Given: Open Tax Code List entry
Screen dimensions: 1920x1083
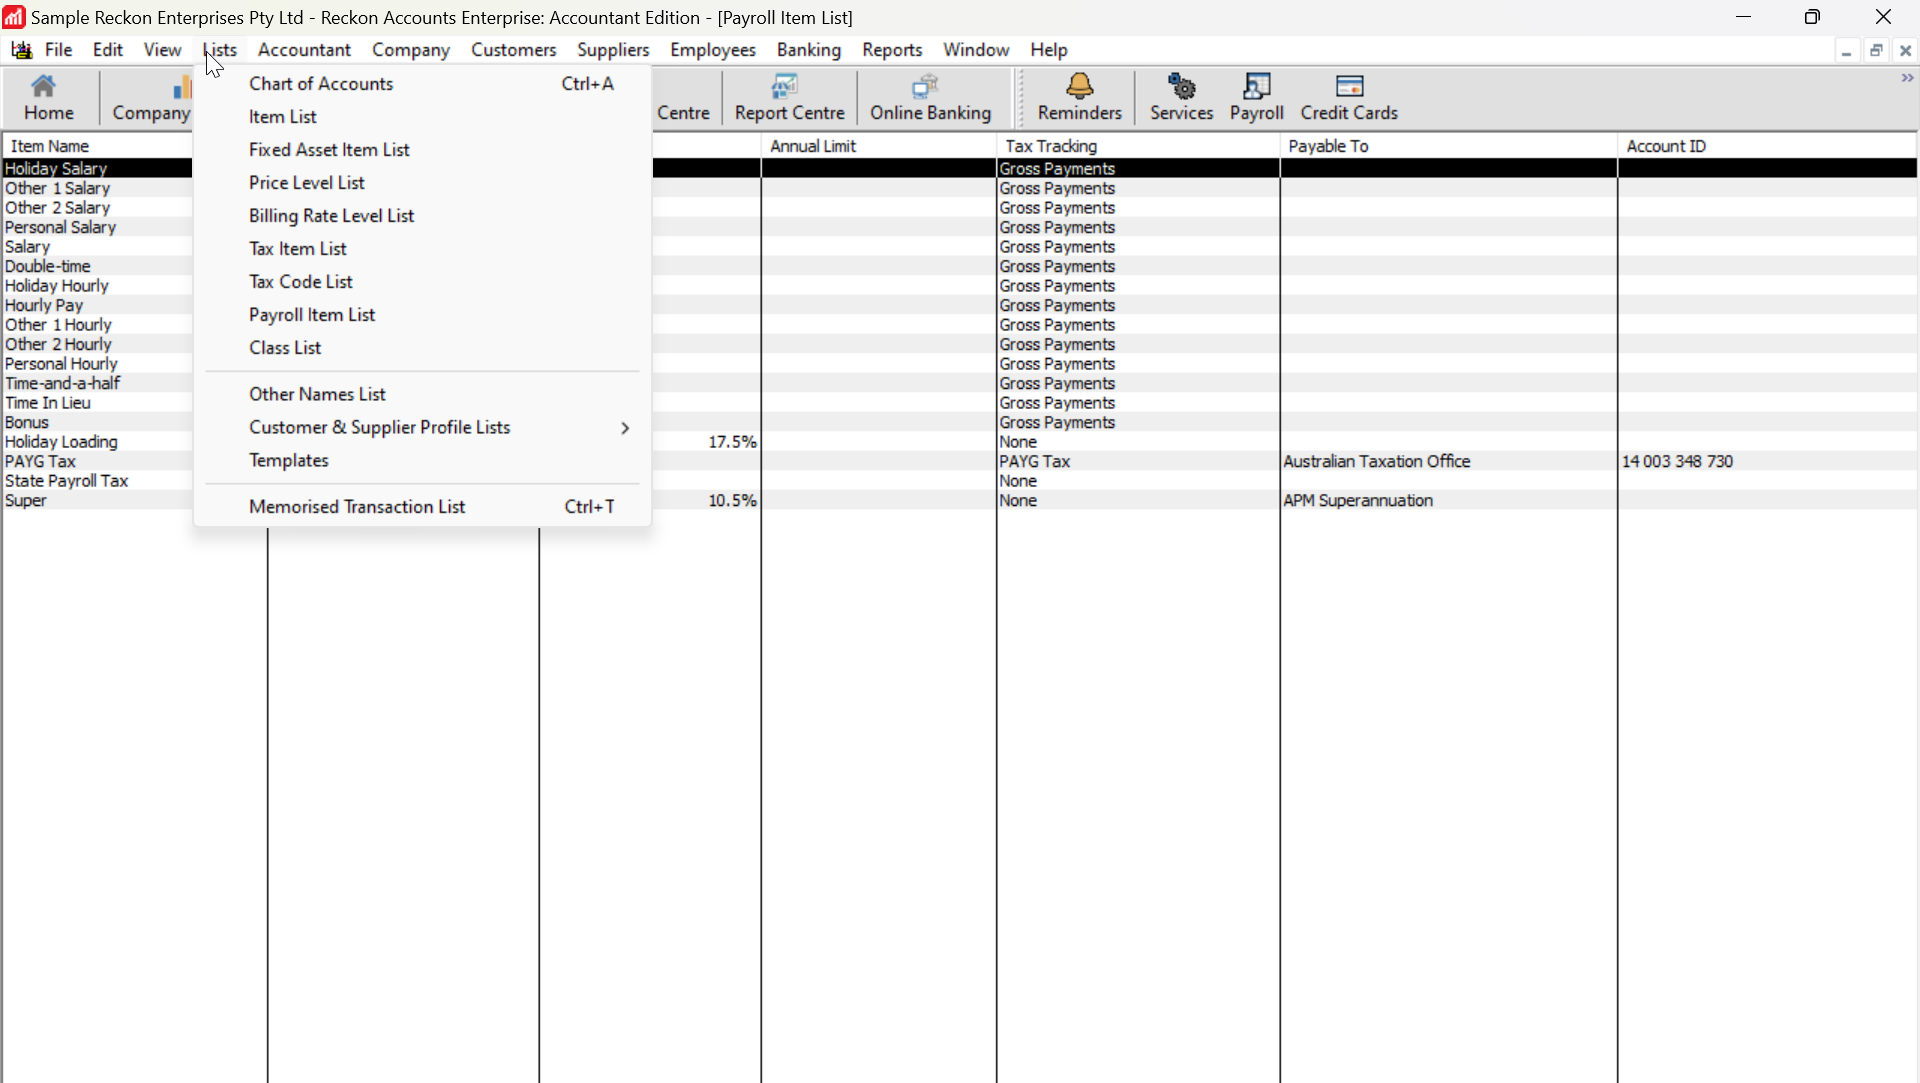Looking at the screenshot, I should [x=422, y=282].
